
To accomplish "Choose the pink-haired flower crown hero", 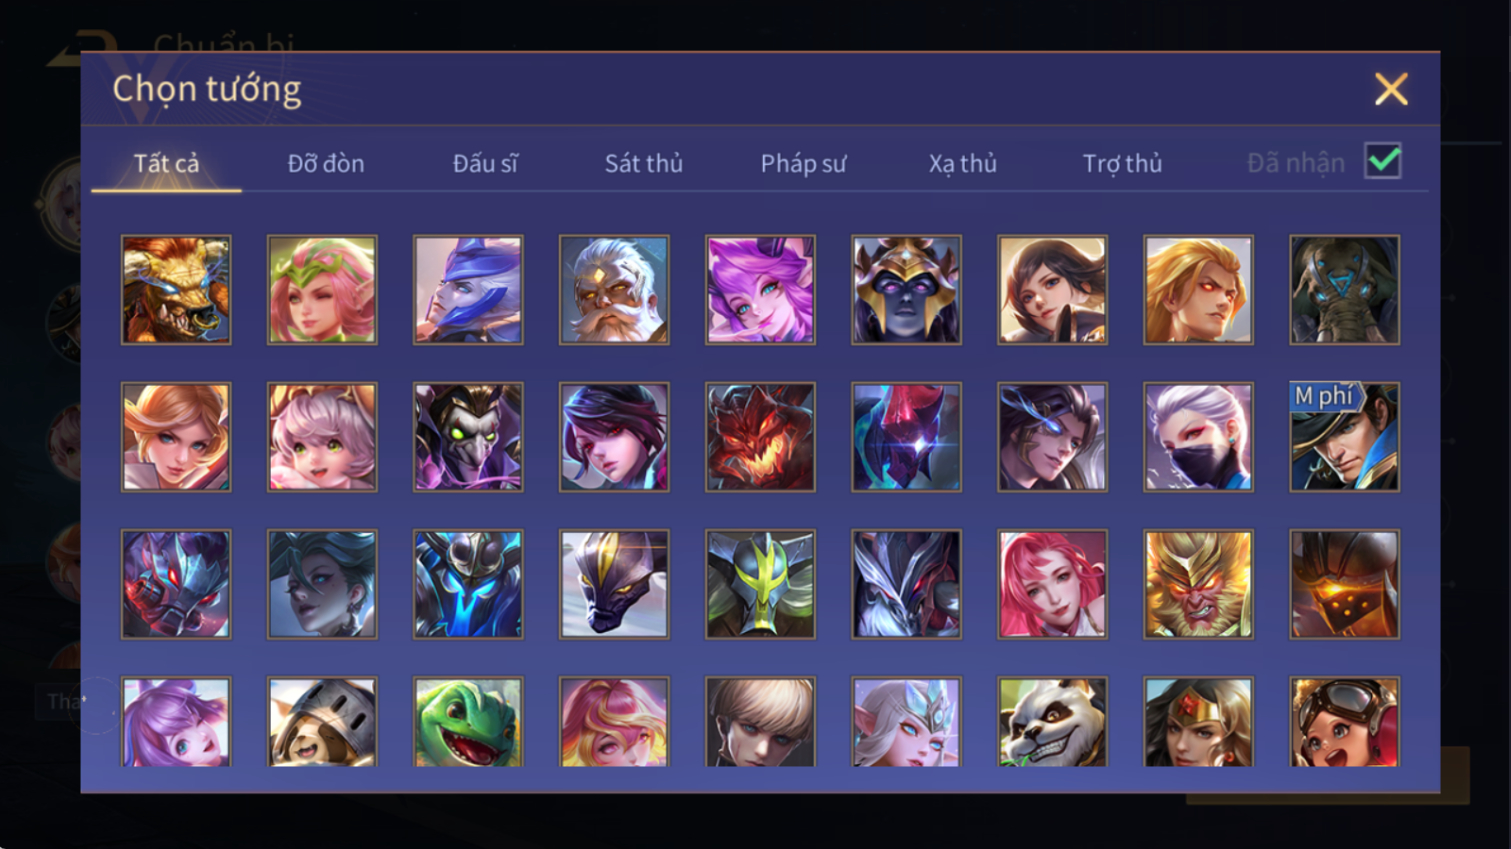I will pyautogui.click(x=322, y=290).
